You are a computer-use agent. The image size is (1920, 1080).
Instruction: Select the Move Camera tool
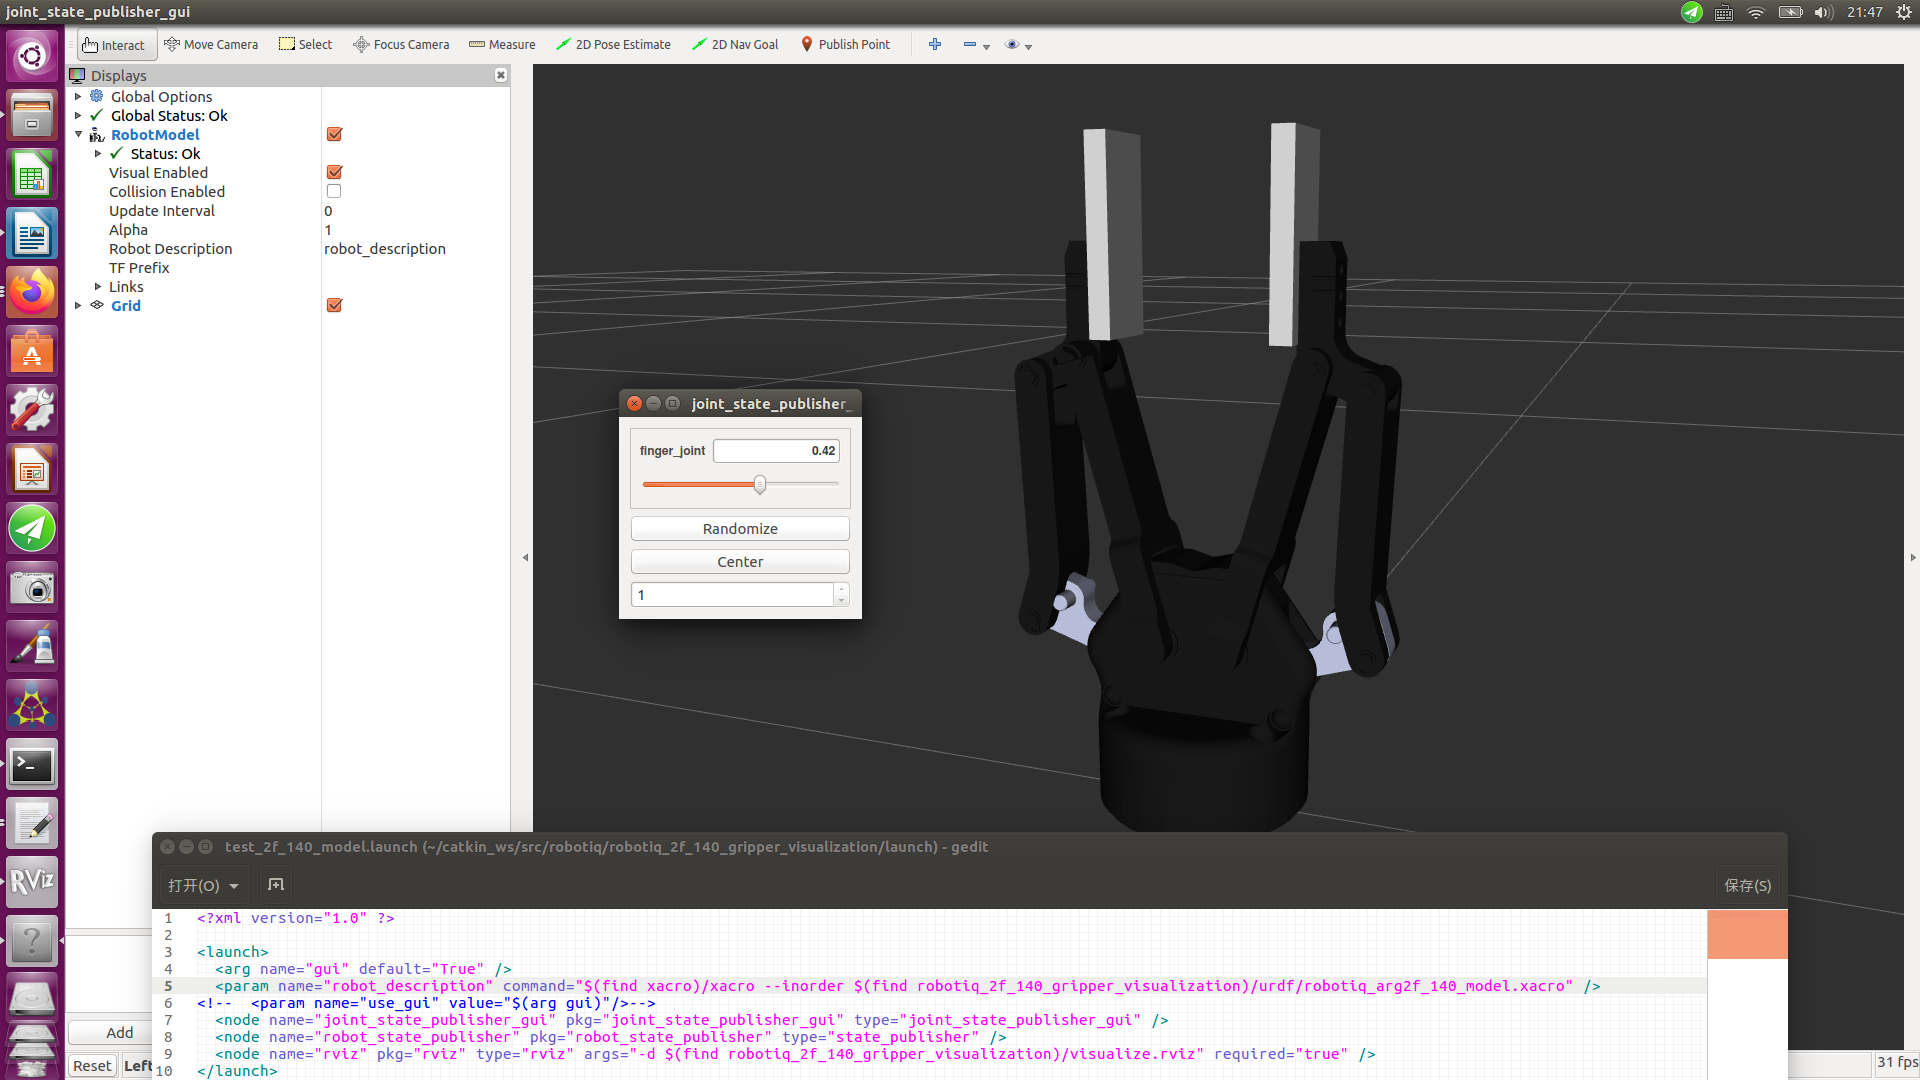pos(211,45)
